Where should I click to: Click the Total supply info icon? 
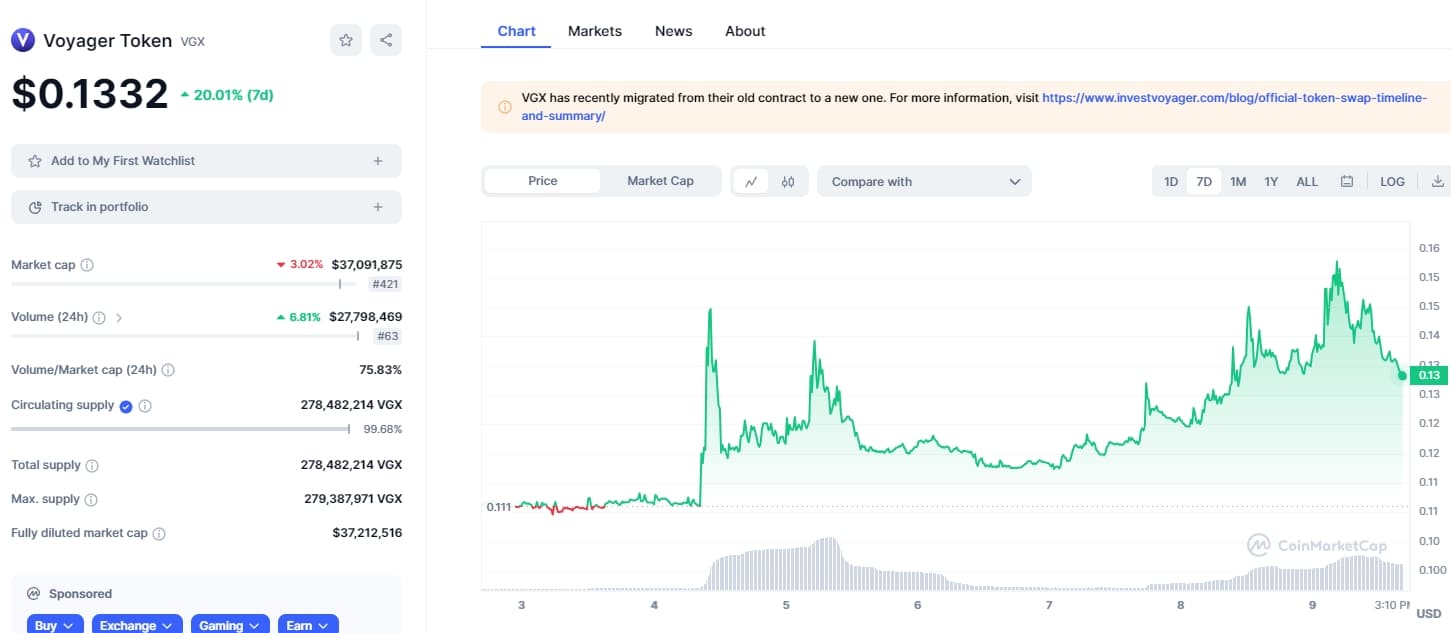tap(92, 465)
